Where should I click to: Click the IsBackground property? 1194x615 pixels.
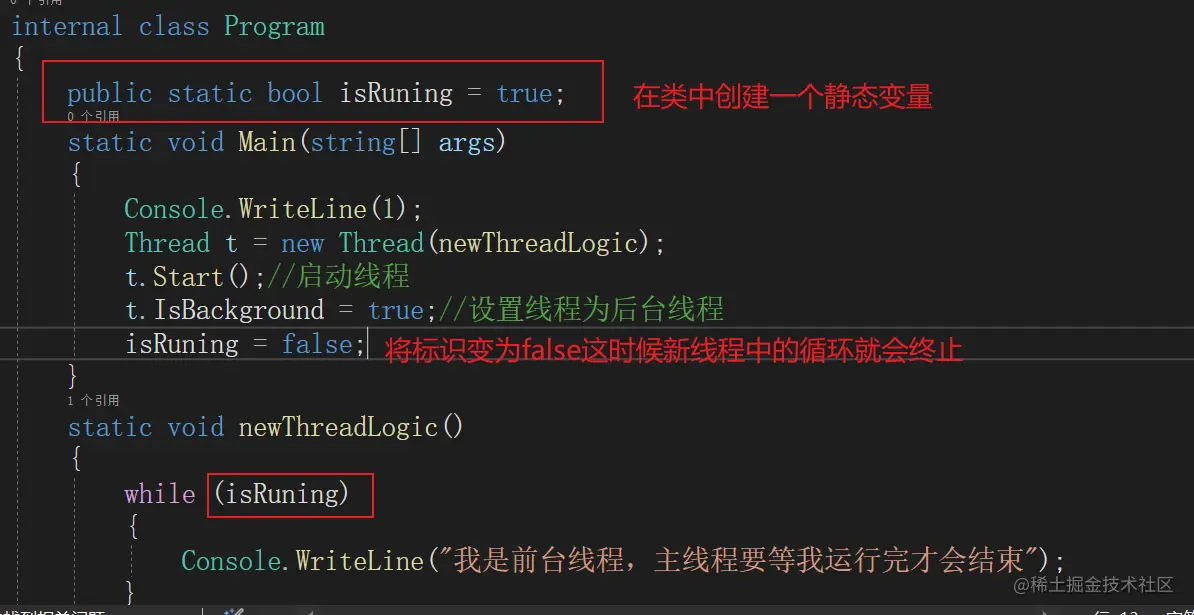[239, 311]
